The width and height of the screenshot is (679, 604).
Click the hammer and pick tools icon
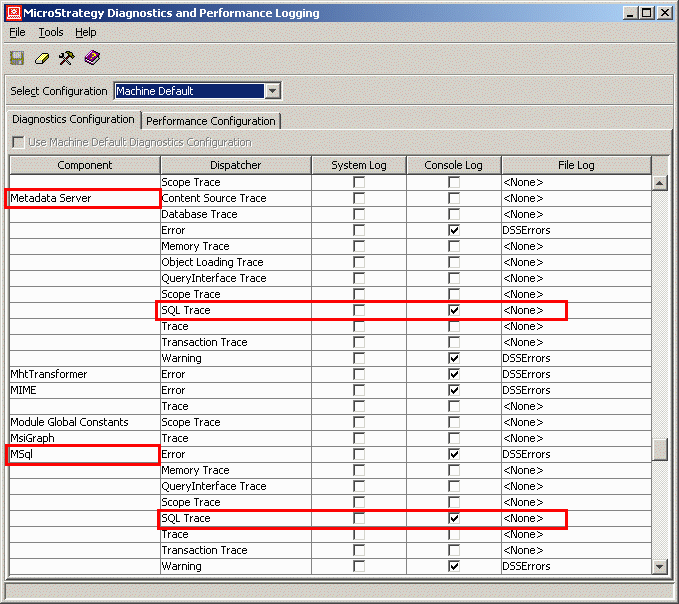pos(67,58)
